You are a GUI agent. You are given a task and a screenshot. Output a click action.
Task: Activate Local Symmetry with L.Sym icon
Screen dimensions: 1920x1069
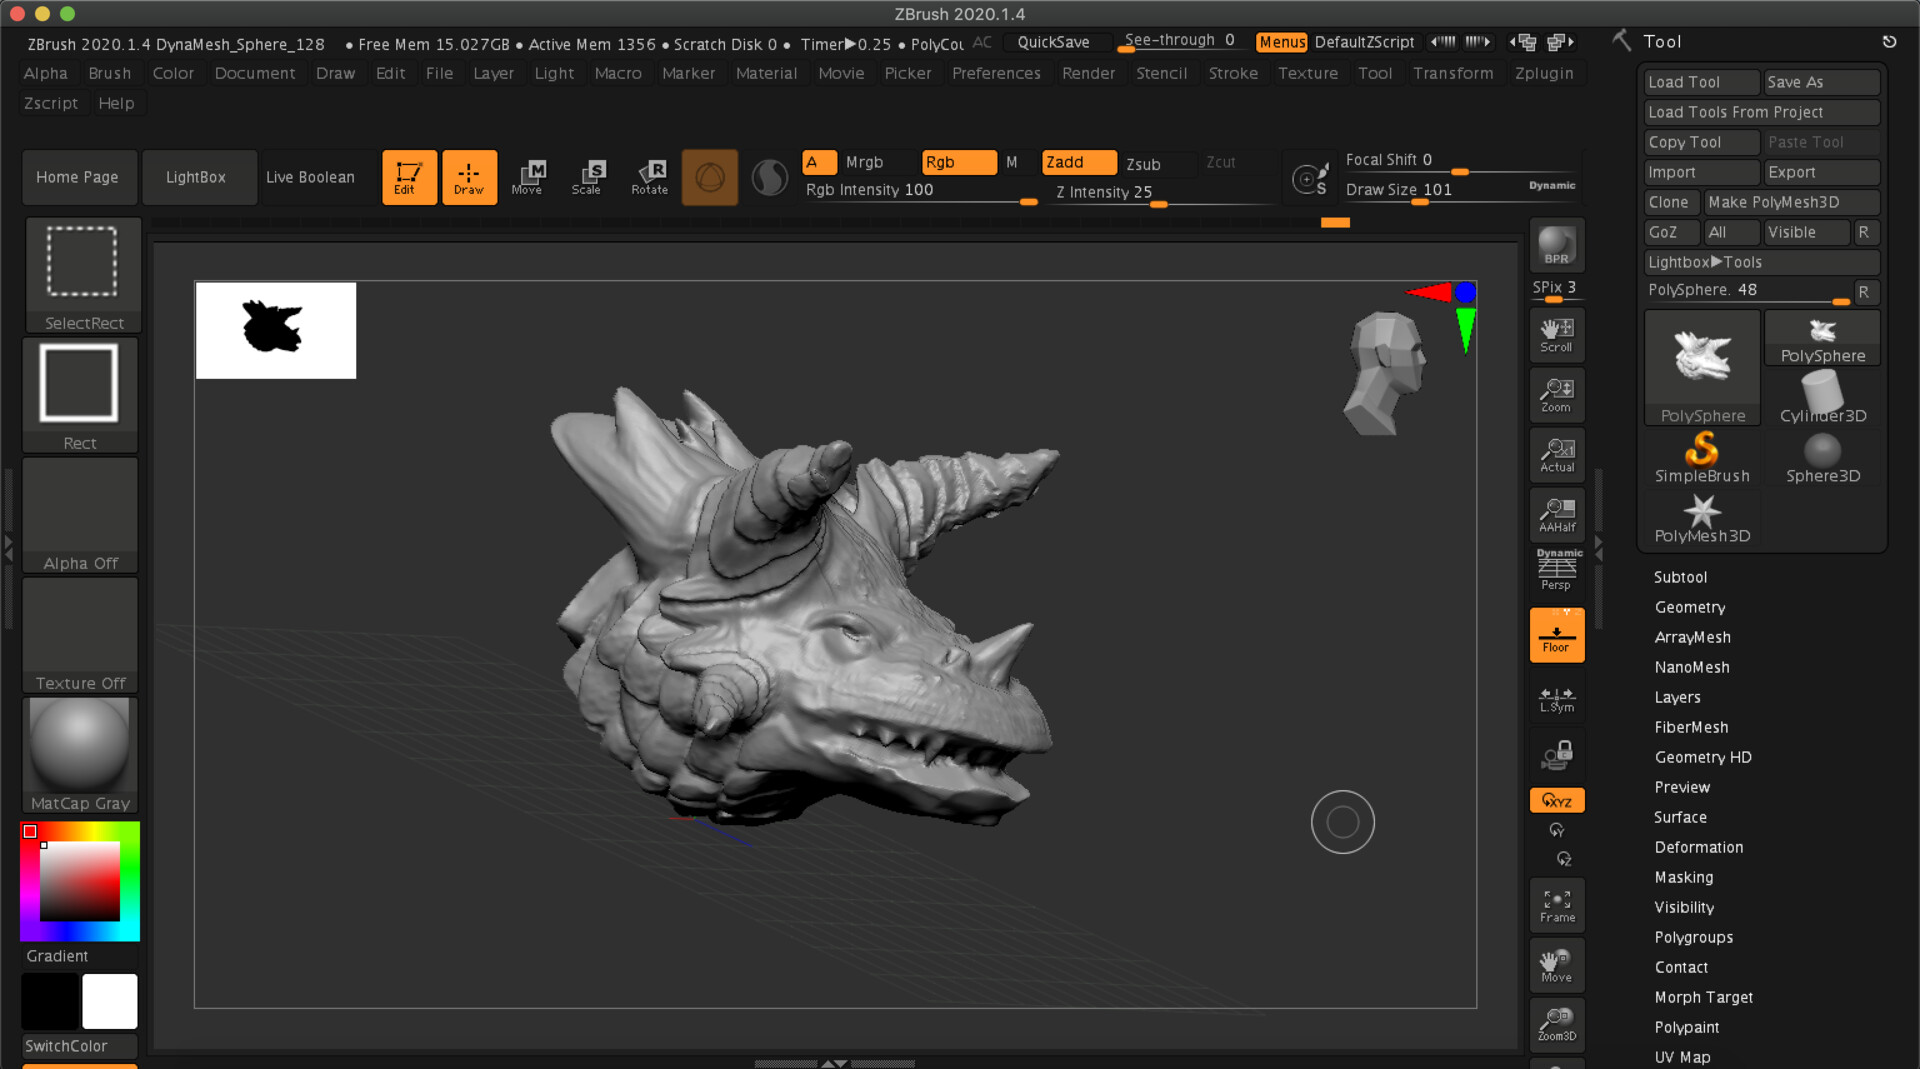pos(1556,698)
